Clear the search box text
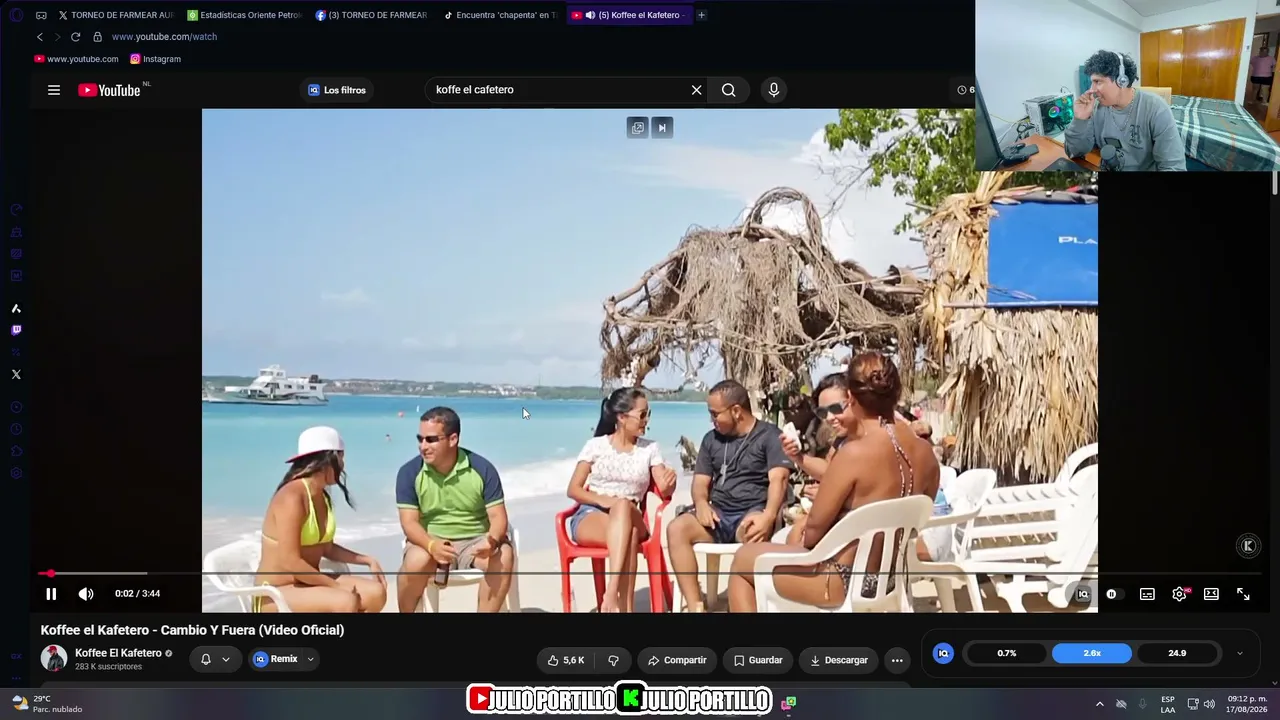The height and width of the screenshot is (720, 1280). 697,90
